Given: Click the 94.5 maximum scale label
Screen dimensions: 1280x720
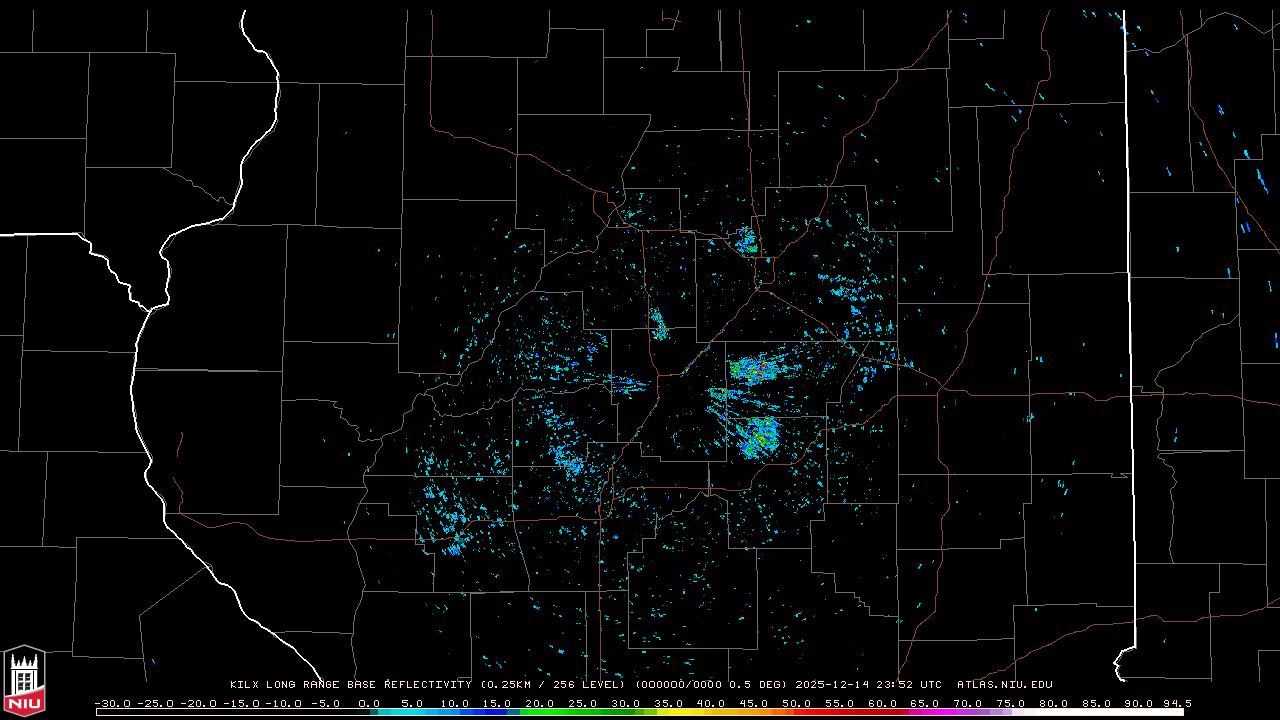Looking at the screenshot, I should click(1176, 703).
